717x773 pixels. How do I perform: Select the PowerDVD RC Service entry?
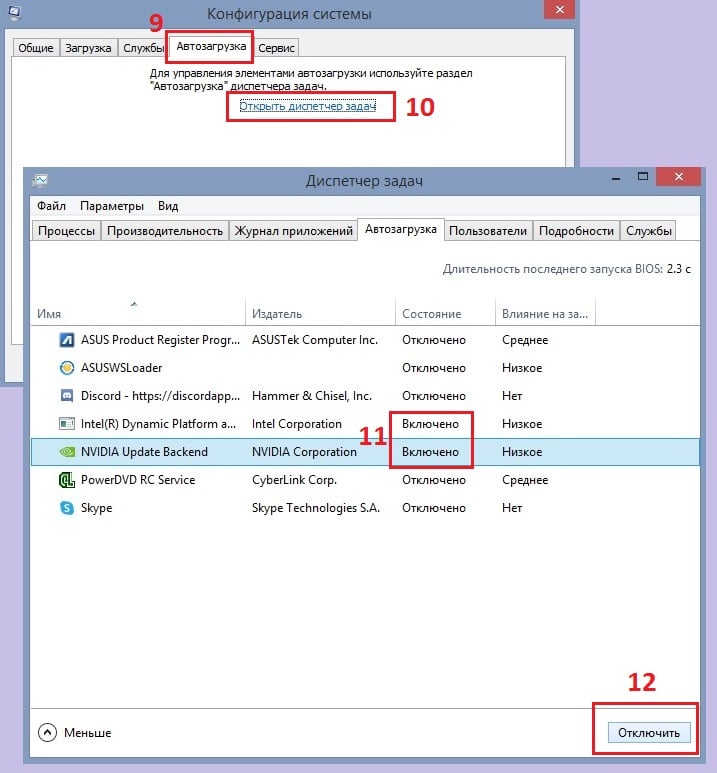click(x=138, y=480)
